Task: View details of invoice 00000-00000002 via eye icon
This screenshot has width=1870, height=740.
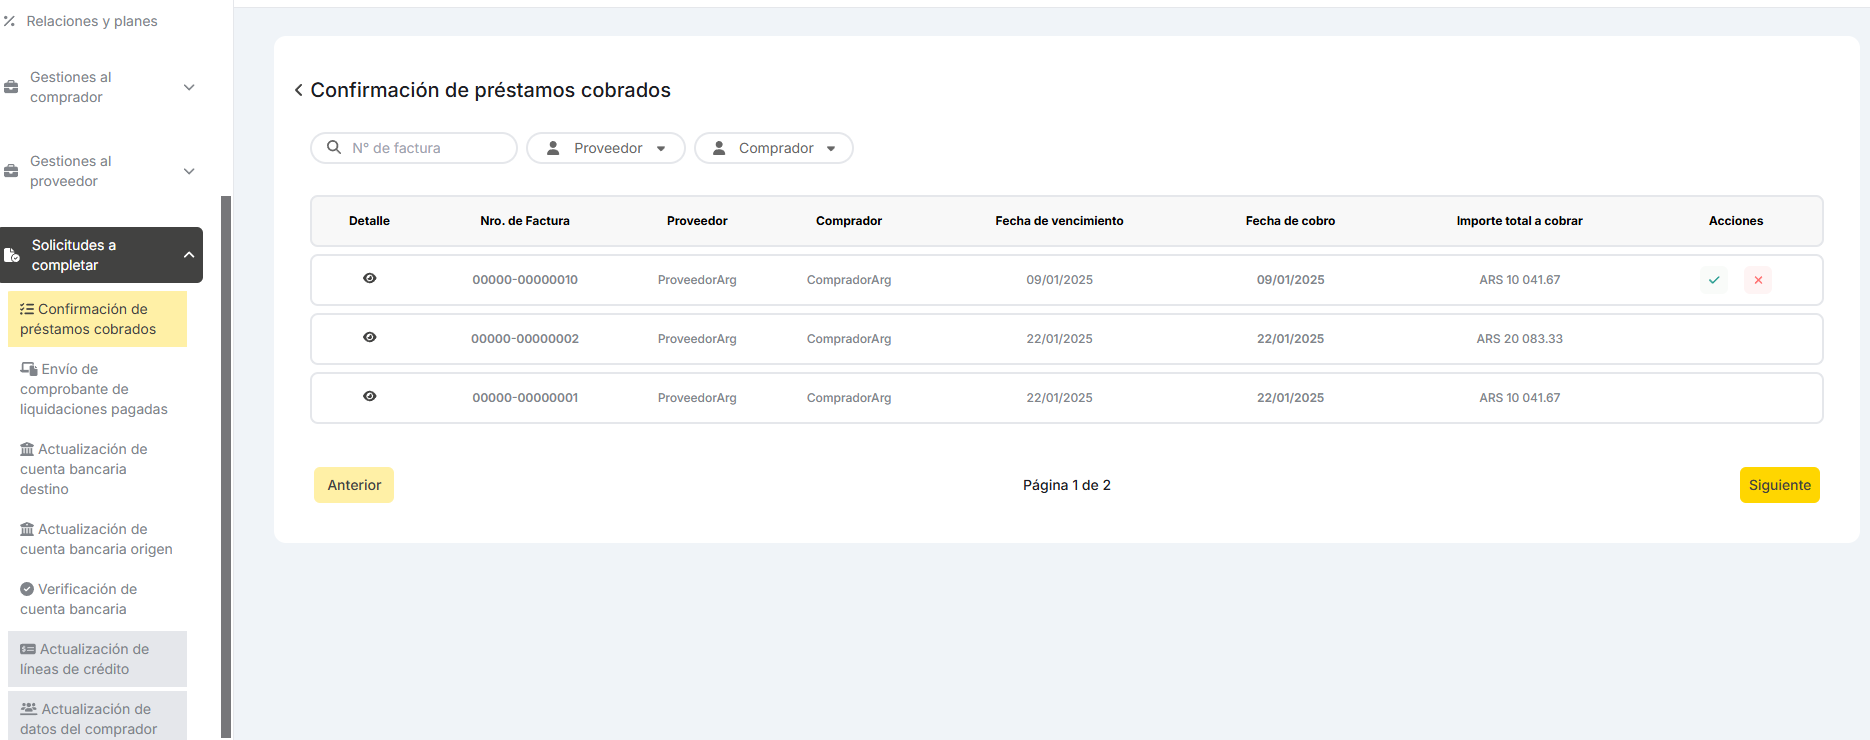Action: pyautogui.click(x=370, y=338)
